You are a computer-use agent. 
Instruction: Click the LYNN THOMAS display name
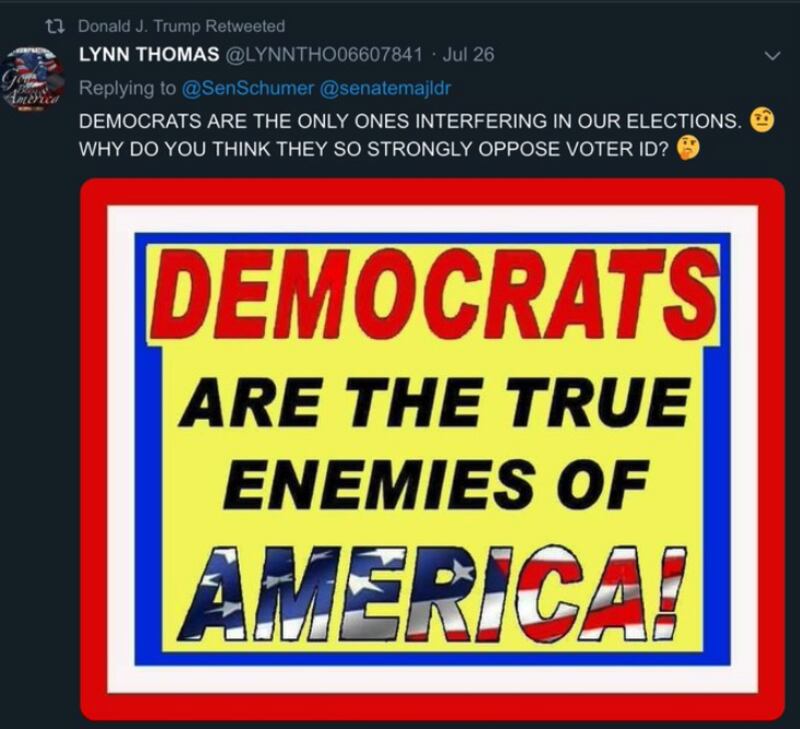click(x=149, y=55)
